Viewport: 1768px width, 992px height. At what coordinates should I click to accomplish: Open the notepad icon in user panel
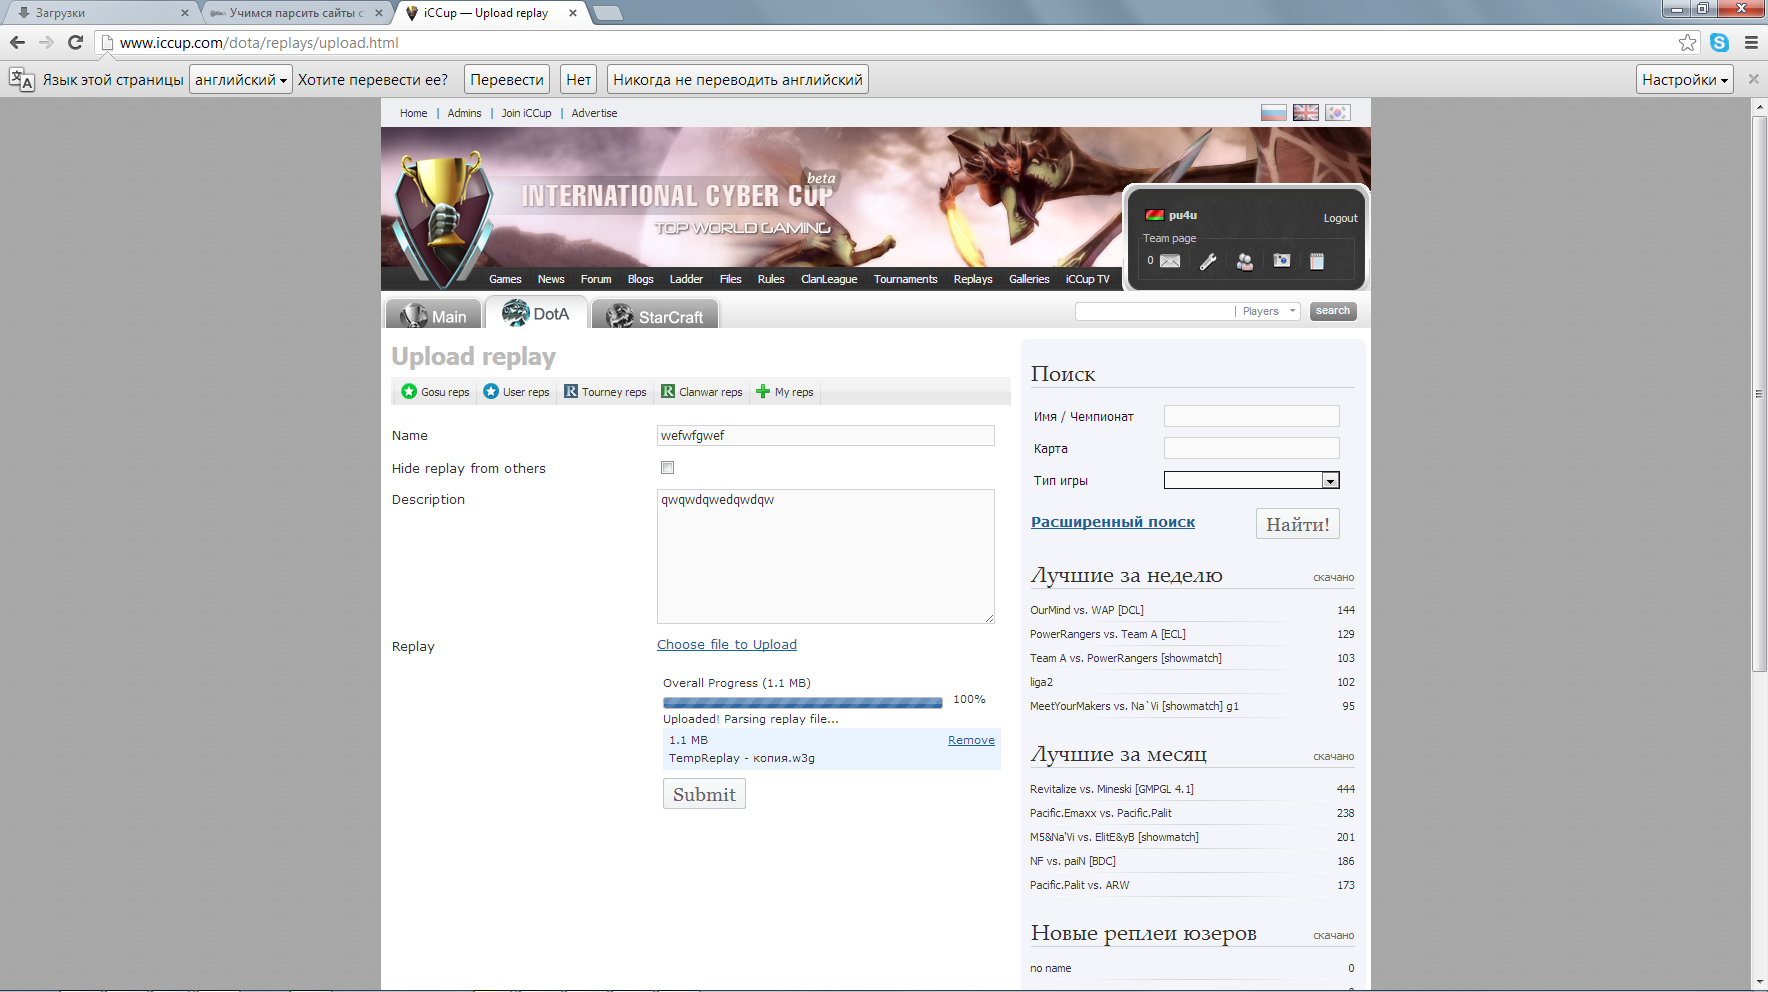coord(1317,261)
